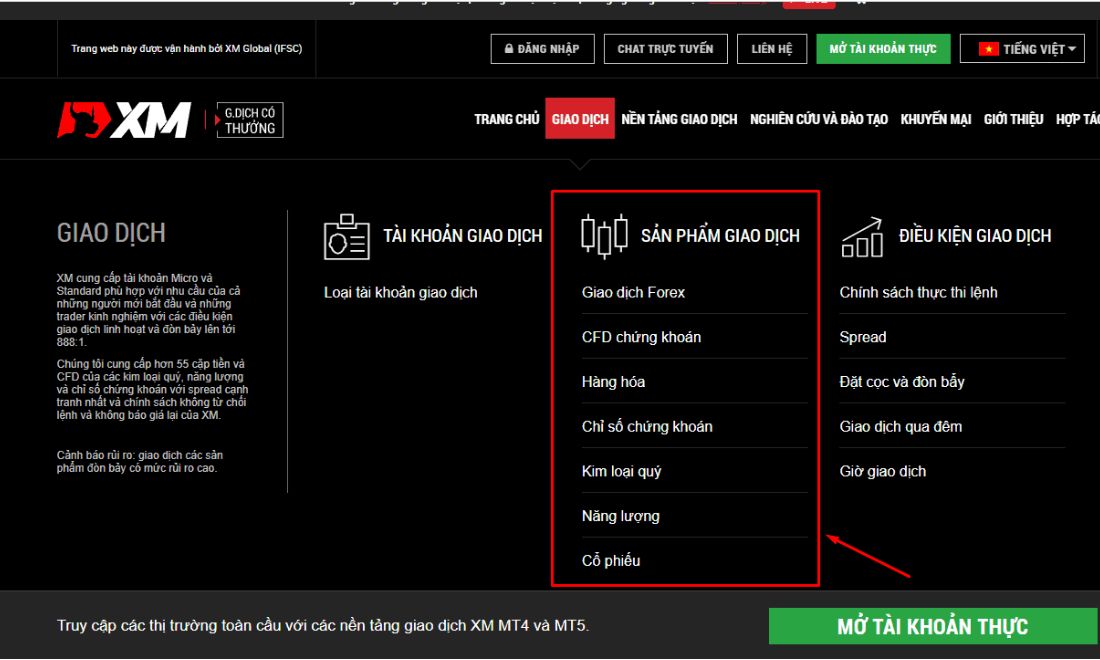
Task: Click the 'Truy cập các thị trường toàn cầu' text
Action: tap(323, 626)
